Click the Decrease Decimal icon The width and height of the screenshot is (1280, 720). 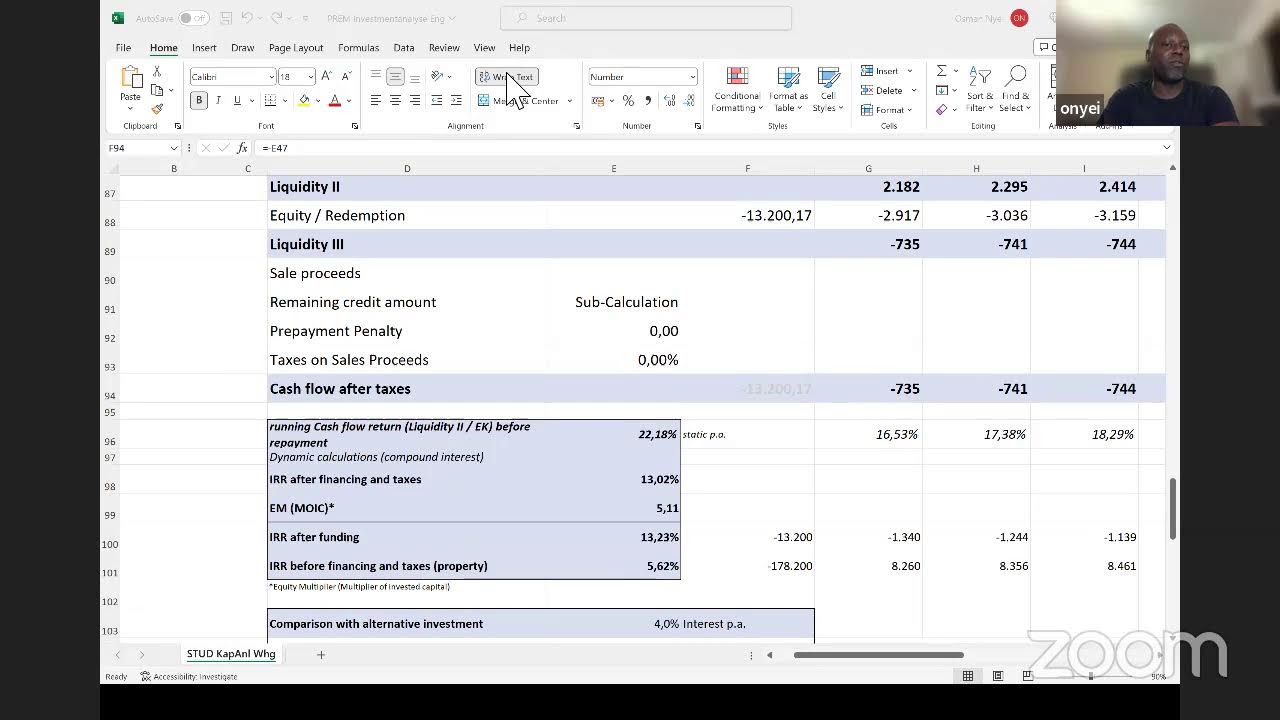(689, 101)
